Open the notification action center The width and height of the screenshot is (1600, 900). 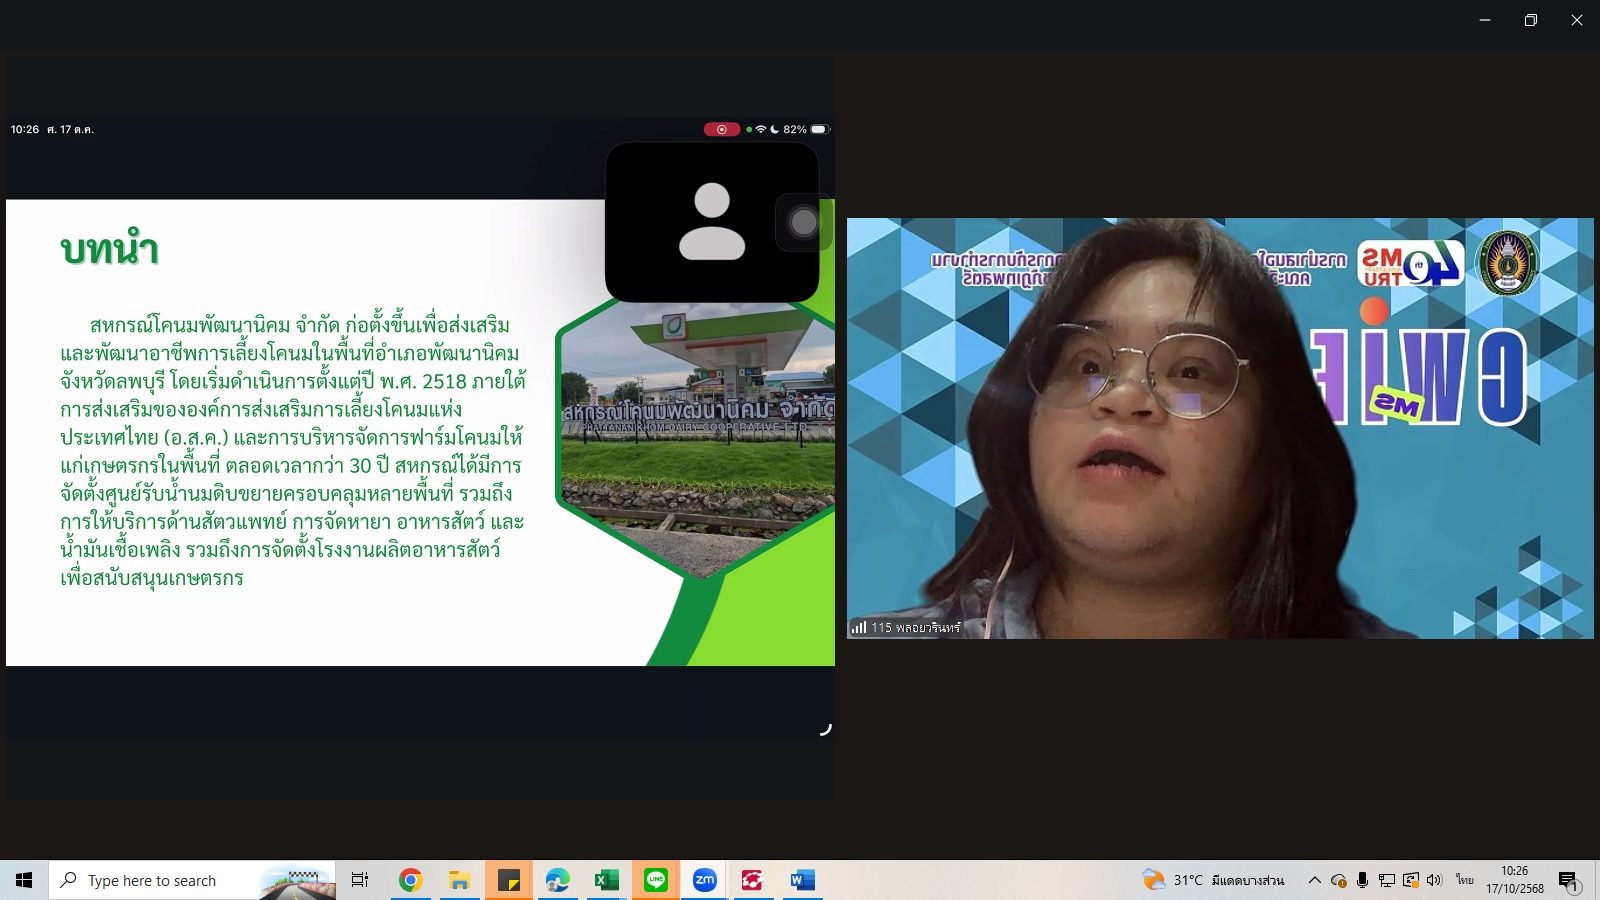coord(1568,880)
